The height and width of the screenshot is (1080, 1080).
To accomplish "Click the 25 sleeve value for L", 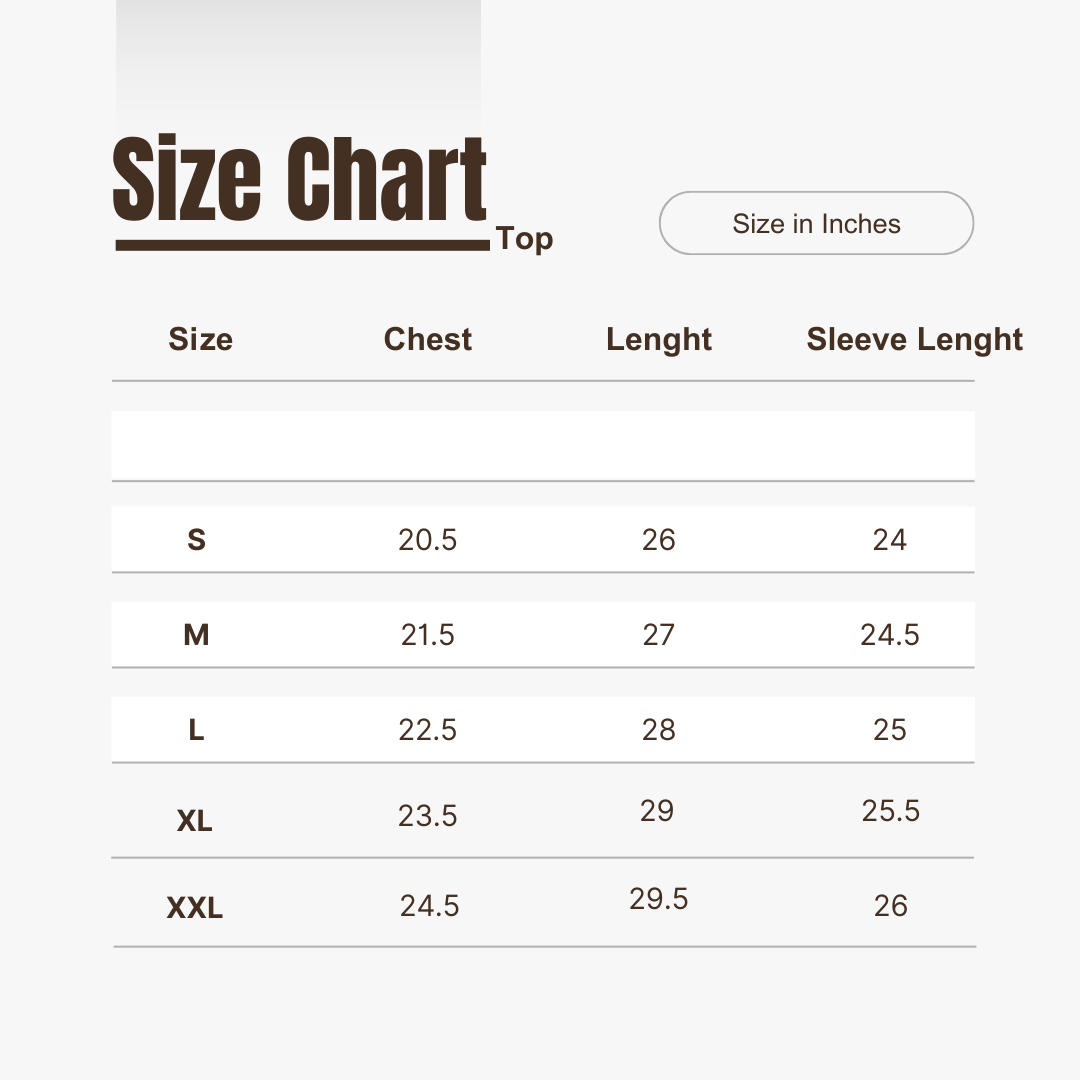I will coord(889,730).
